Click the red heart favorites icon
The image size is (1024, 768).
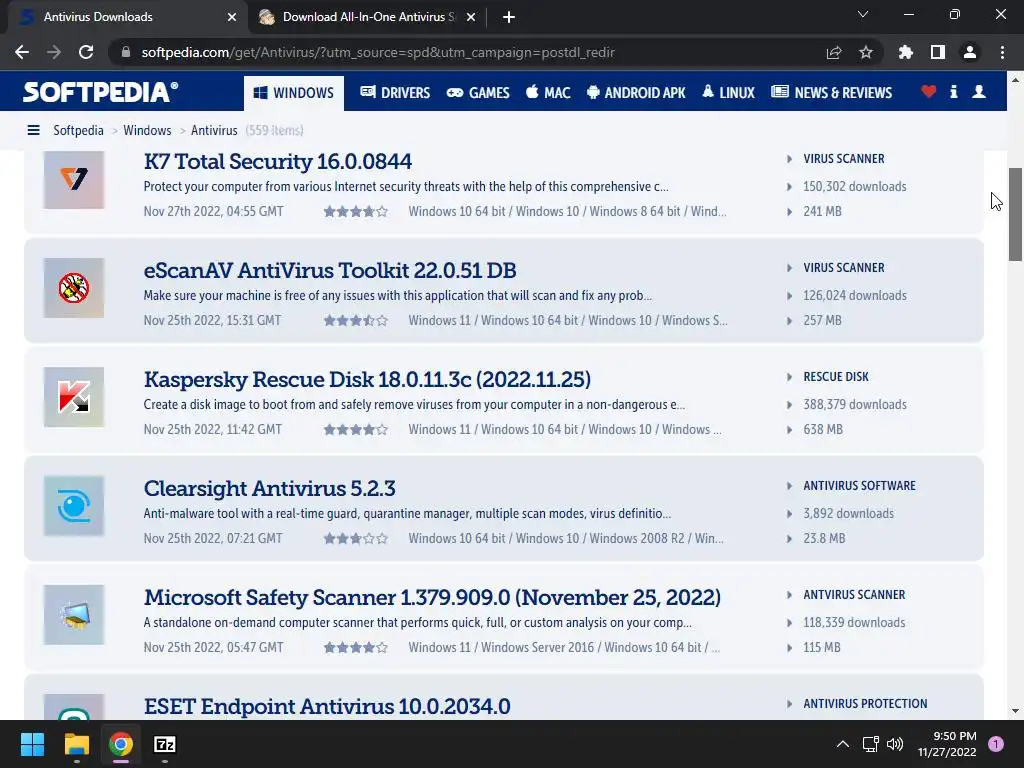click(x=929, y=91)
